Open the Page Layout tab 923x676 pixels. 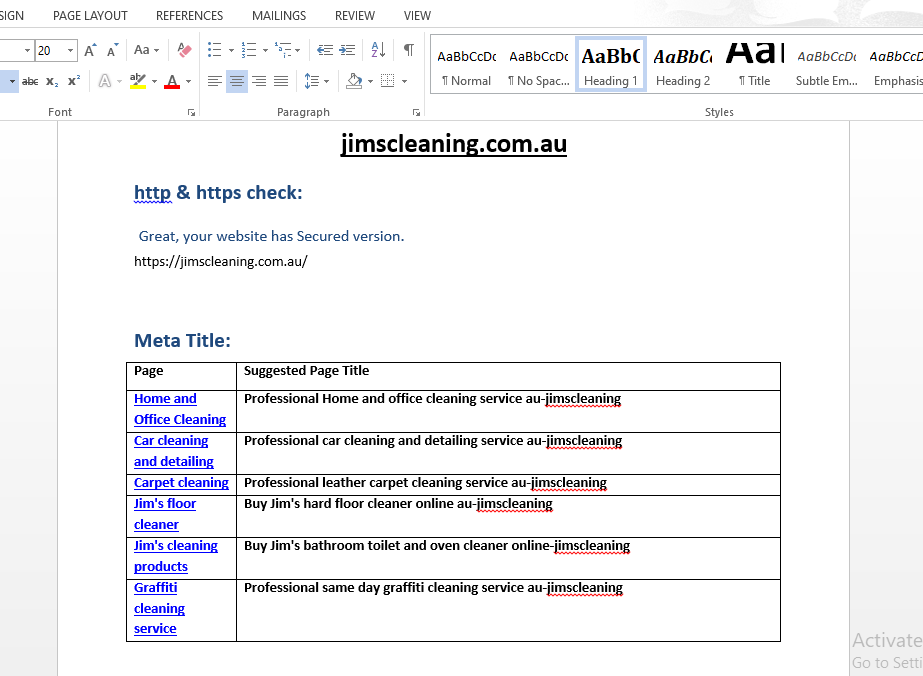click(x=90, y=16)
